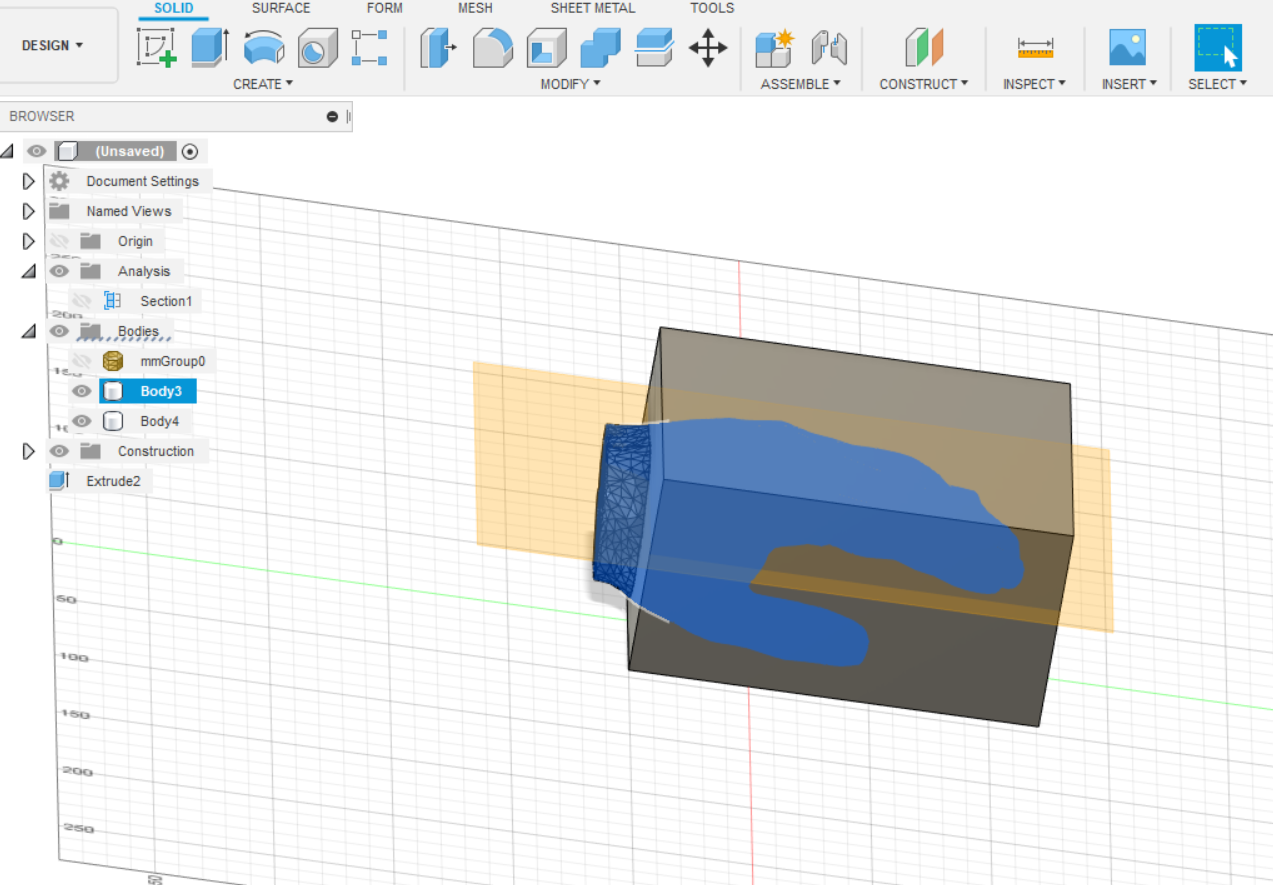
Task: Select the Revolve tool icon
Action: (264, 48)
